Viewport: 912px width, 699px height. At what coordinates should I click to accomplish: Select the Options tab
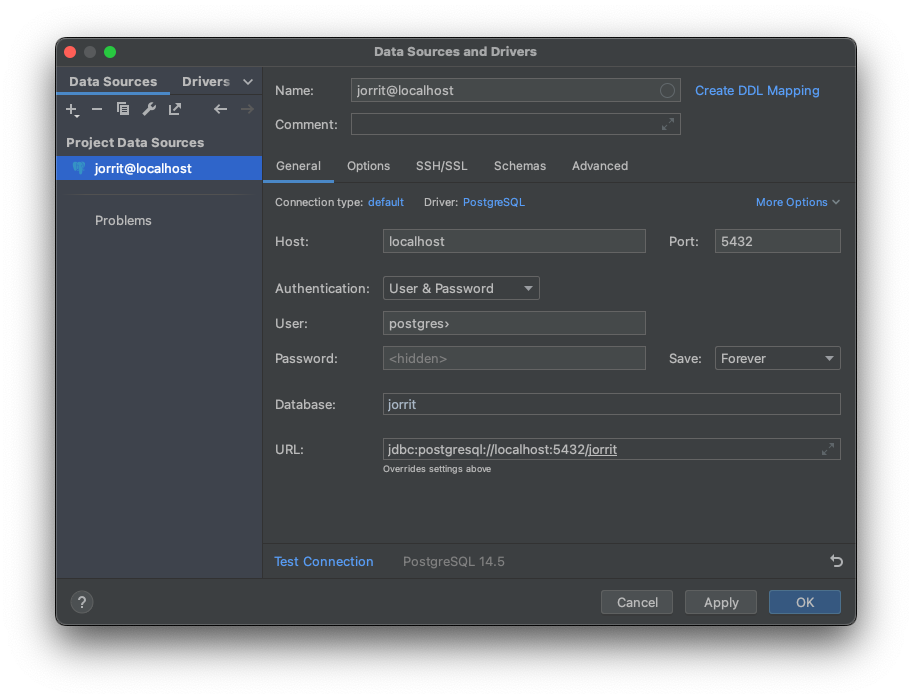pyautogui.click(x=368, y=166)
